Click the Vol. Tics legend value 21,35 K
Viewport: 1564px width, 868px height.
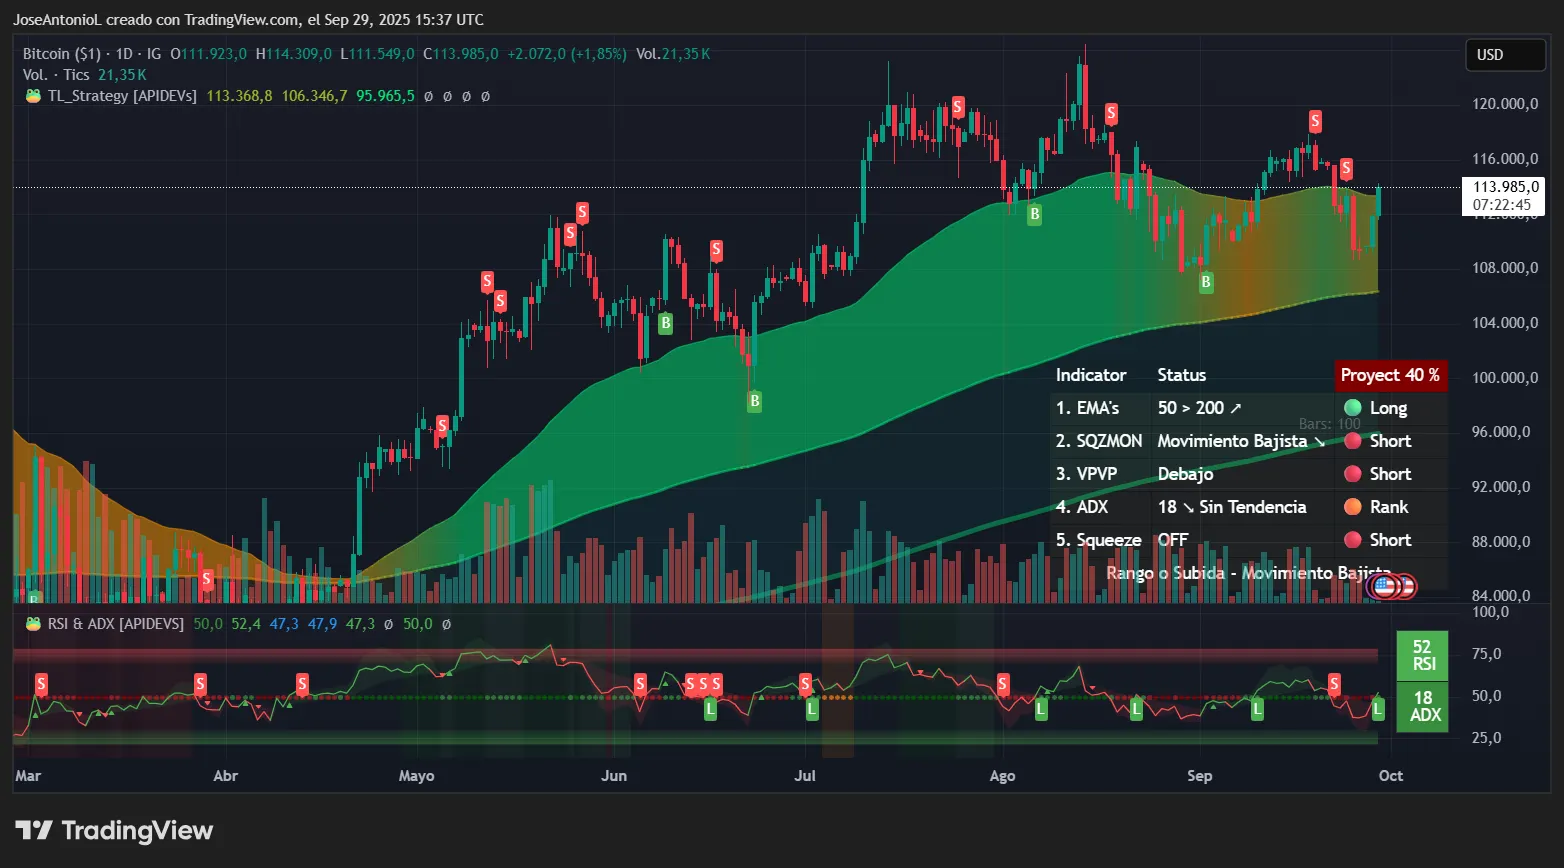click(x=122, y=74)
